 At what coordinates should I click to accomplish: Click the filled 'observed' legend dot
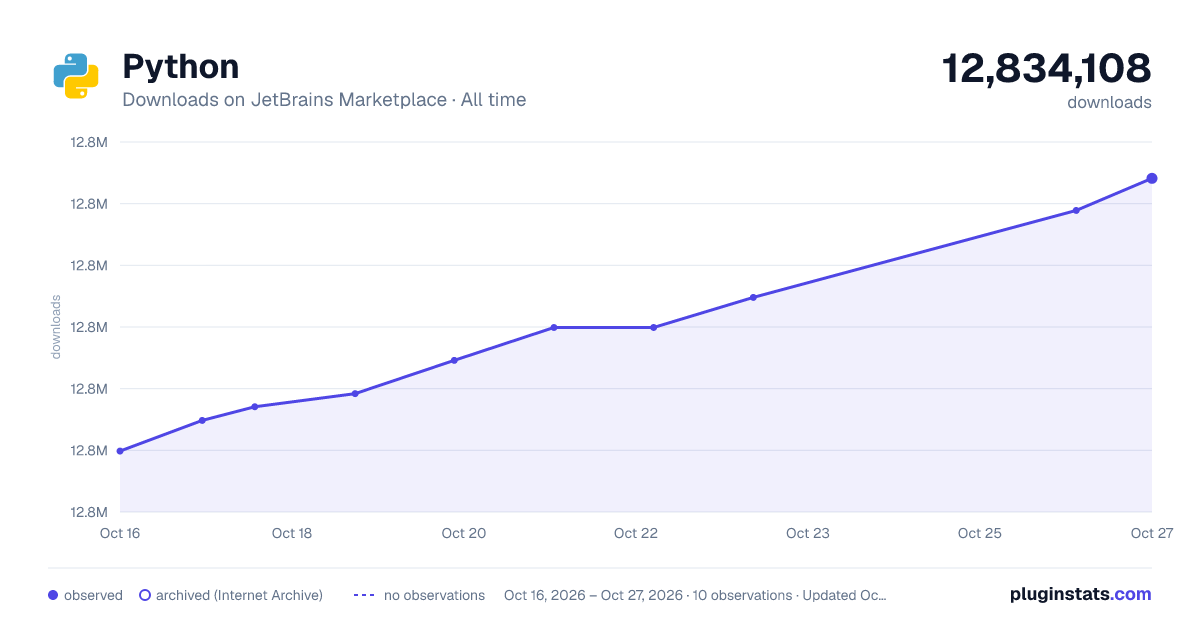(x=53, y=595)
